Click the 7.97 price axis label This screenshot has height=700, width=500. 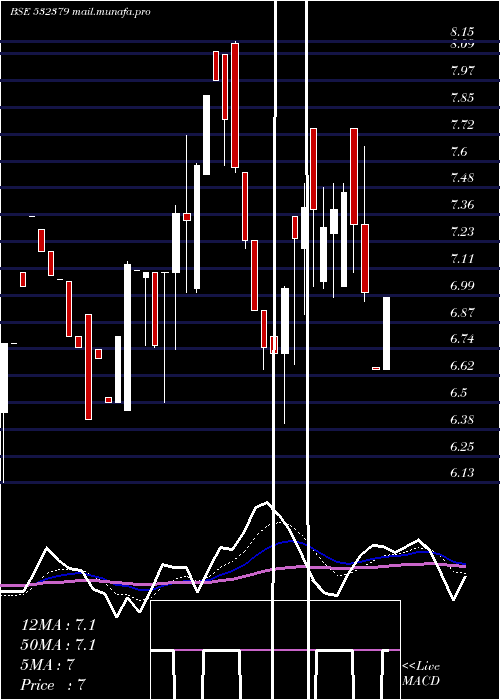click(462, 71)
